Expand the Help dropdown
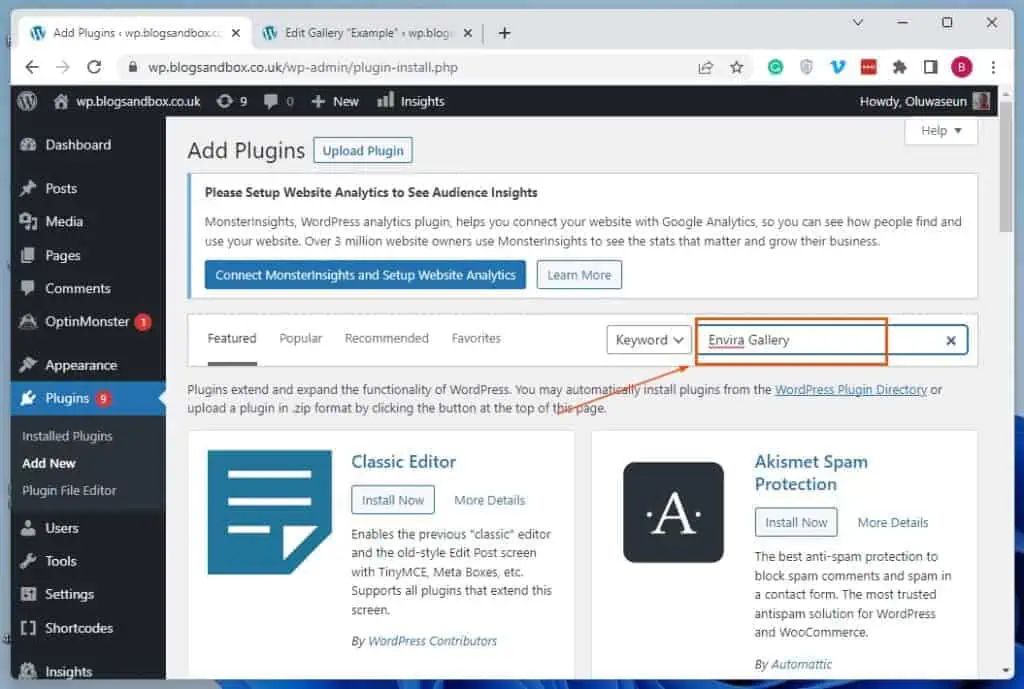 point(939,131)
